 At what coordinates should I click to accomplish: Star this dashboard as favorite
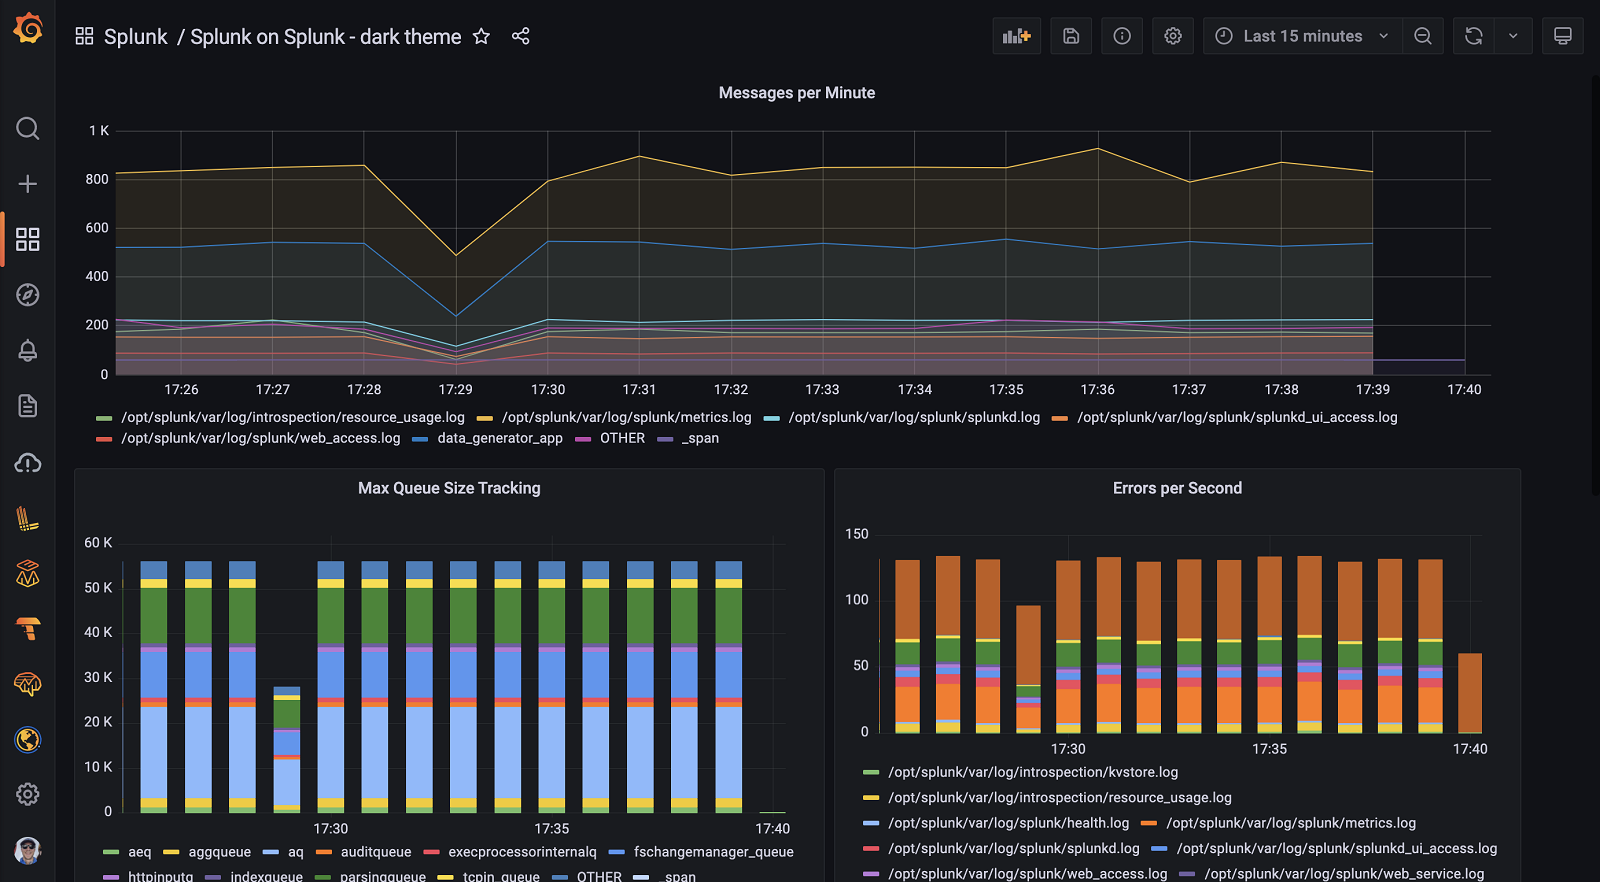click(x=481, y=36)
